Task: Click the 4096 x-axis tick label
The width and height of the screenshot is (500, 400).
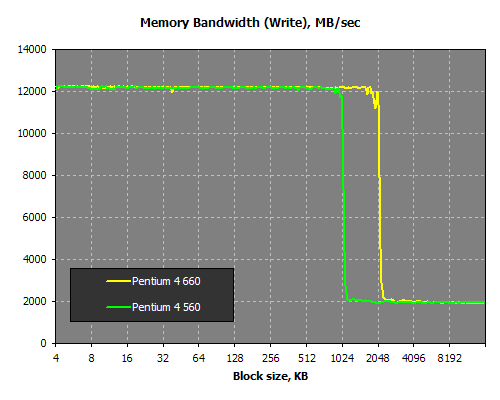Action: point(414,358)
